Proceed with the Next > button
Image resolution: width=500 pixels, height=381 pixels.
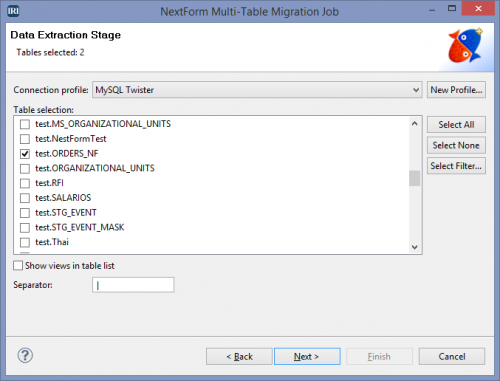point(307,357)
